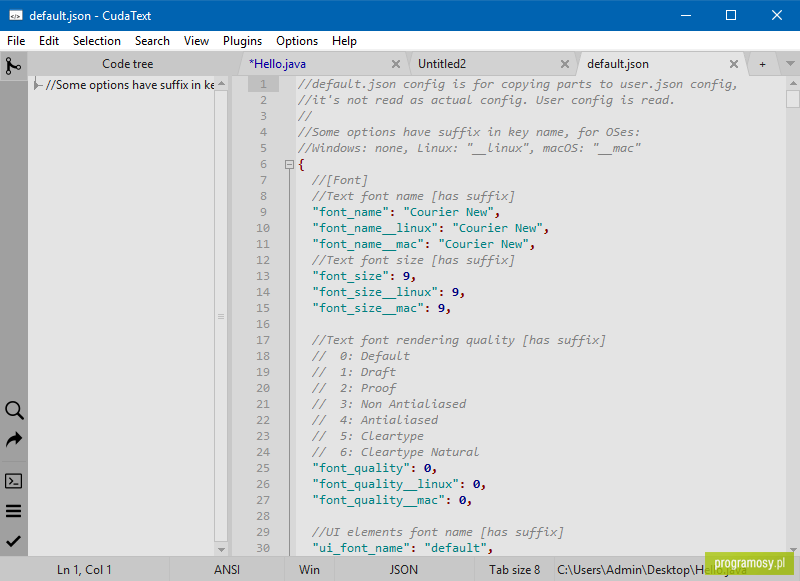Close the default.json tab
Image resolution: width=800 pixels, height=581 pixels.
(x=734, y=64)
